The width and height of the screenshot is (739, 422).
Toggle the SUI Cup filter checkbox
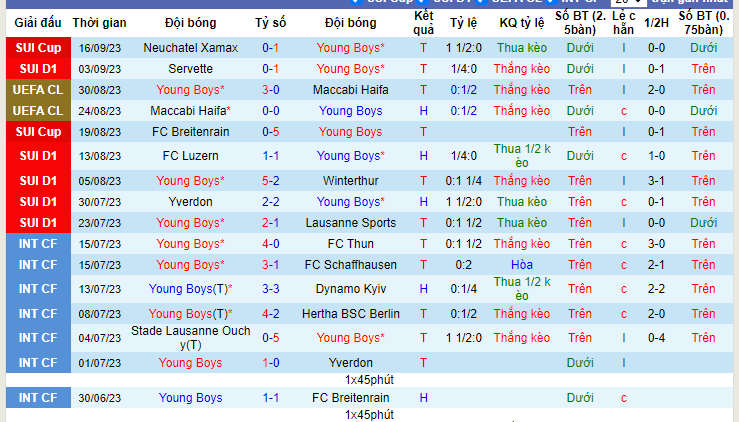[357, 1]
